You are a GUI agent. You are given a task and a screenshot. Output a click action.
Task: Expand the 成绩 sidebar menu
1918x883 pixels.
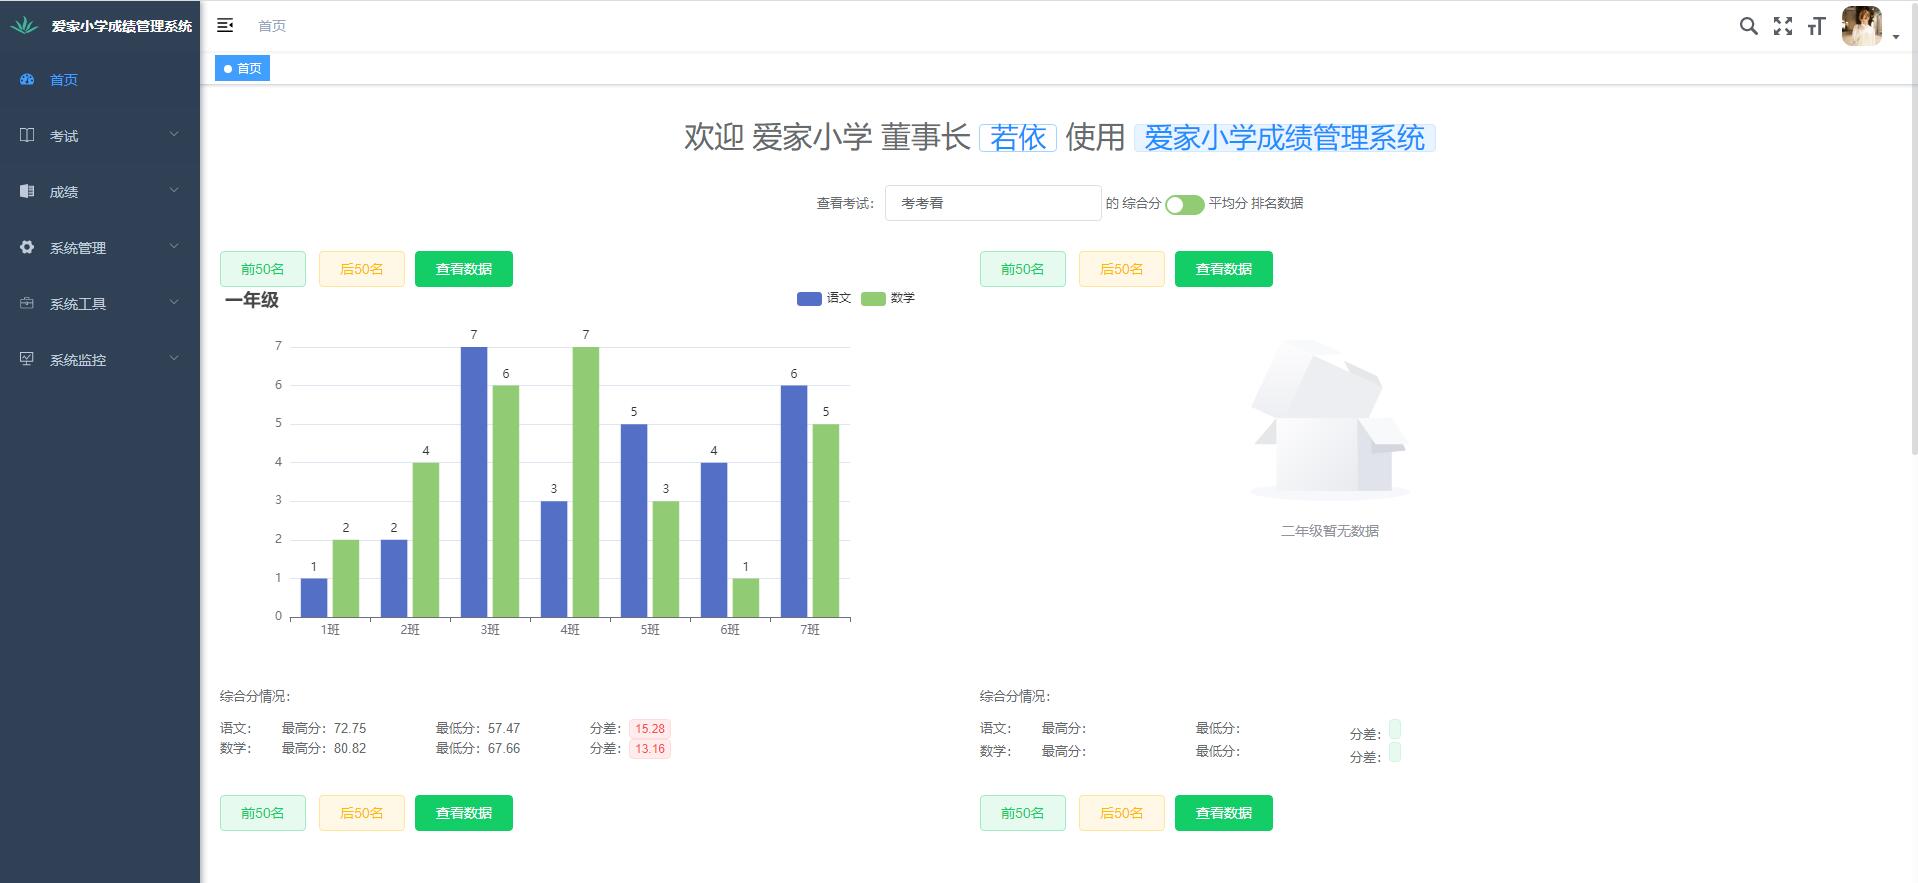coord(100,191)
